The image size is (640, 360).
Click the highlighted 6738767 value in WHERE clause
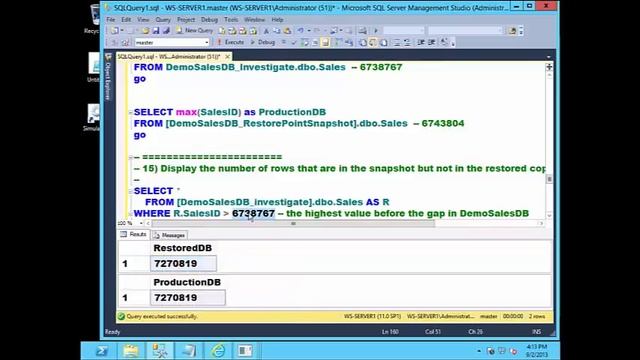pyautogui.click(x=253, y=213)
